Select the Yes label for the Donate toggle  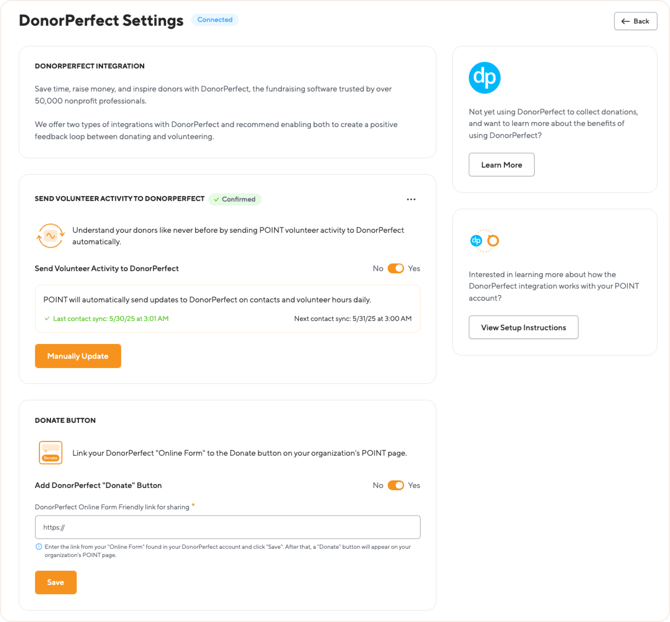(414, 485)
